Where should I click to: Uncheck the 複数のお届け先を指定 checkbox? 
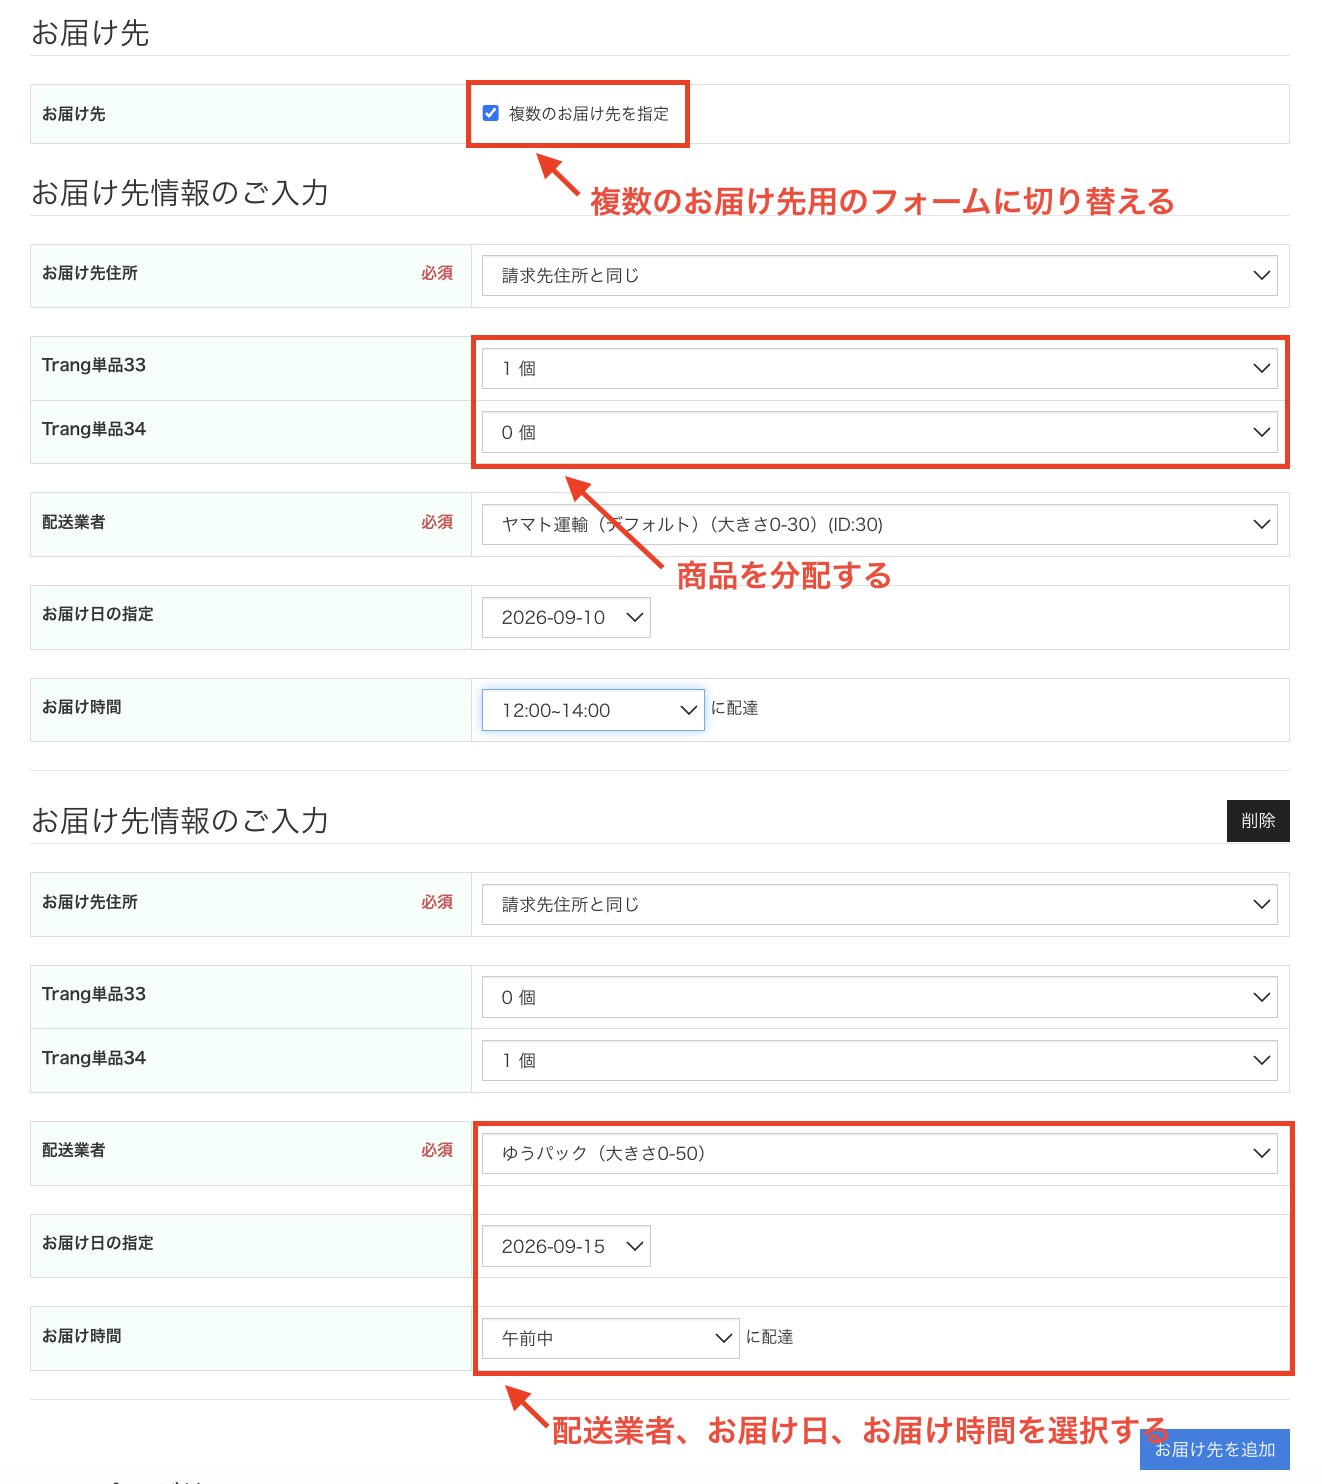pyautogui.click(x=491, y=113)
